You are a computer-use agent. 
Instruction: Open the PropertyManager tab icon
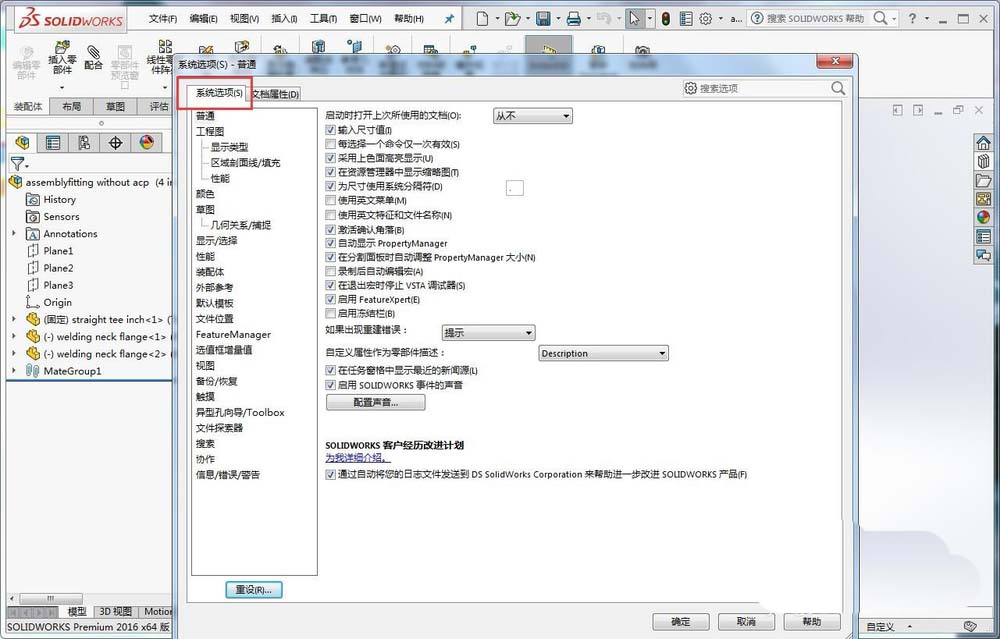tap(53, 142)
